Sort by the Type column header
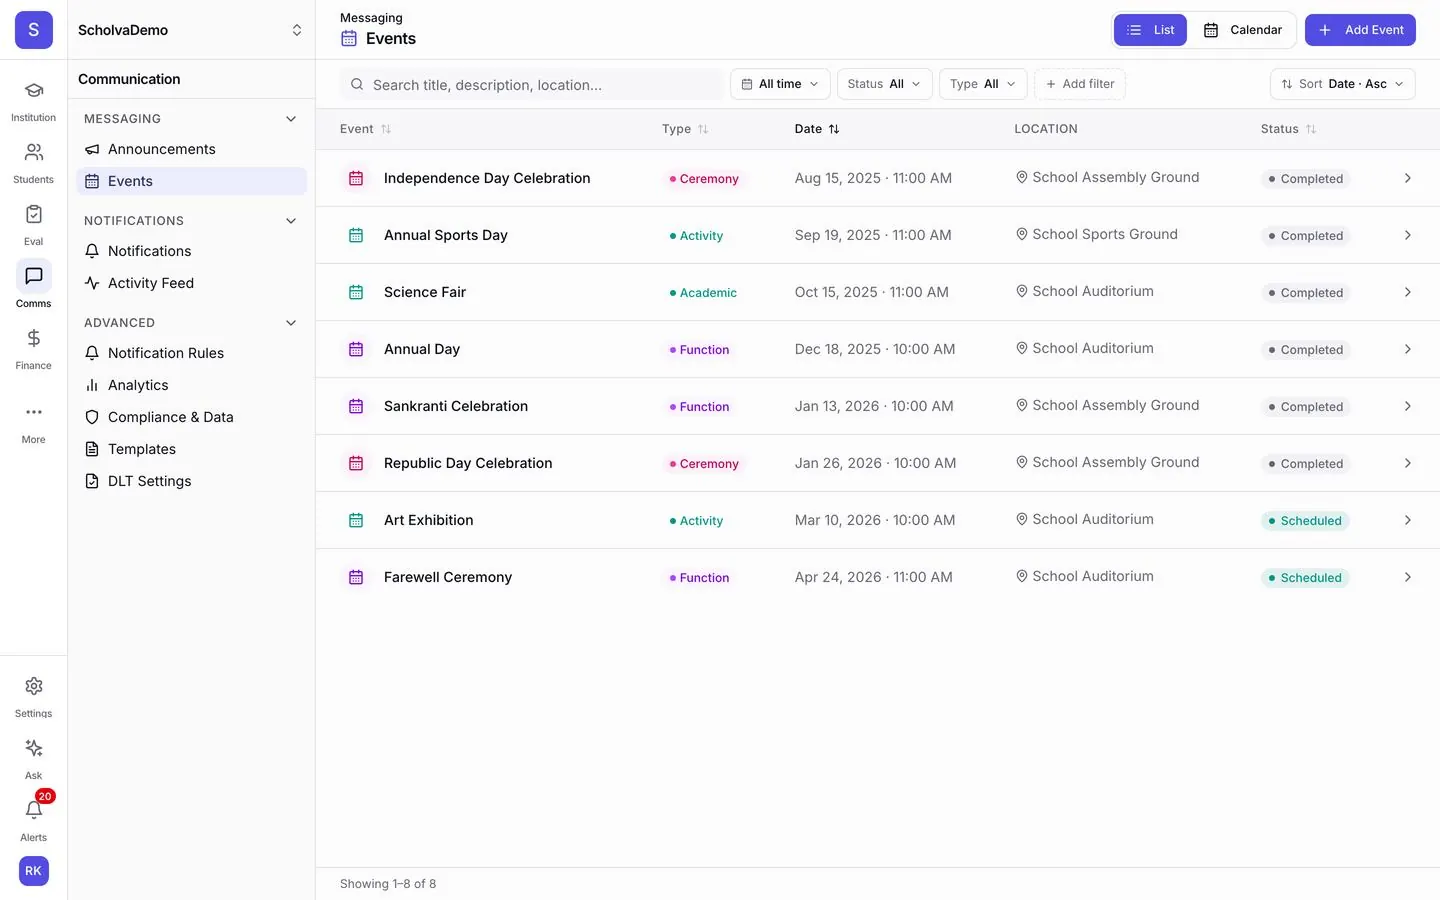Screen dimensions: 1440x900 tap(685, 129)
